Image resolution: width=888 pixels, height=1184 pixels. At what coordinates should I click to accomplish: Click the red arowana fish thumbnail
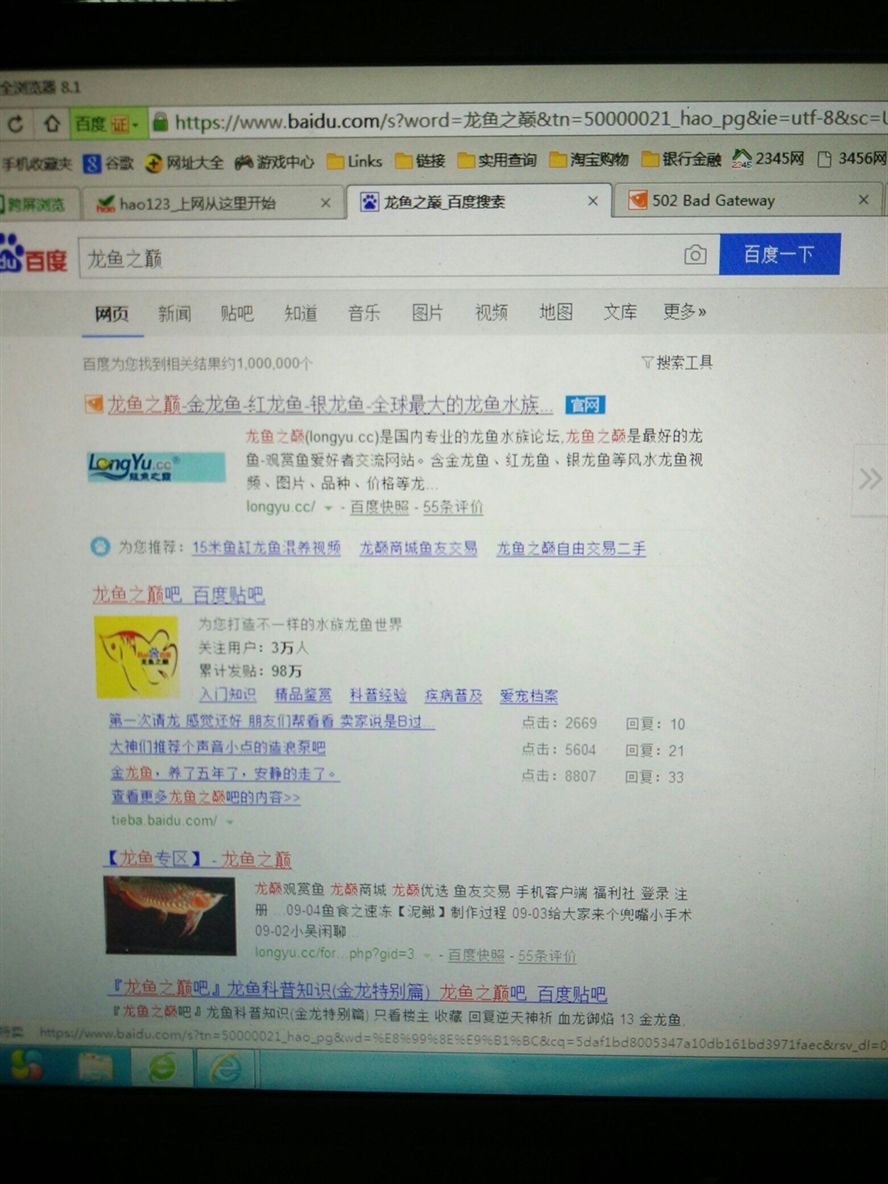pos(170,915)
